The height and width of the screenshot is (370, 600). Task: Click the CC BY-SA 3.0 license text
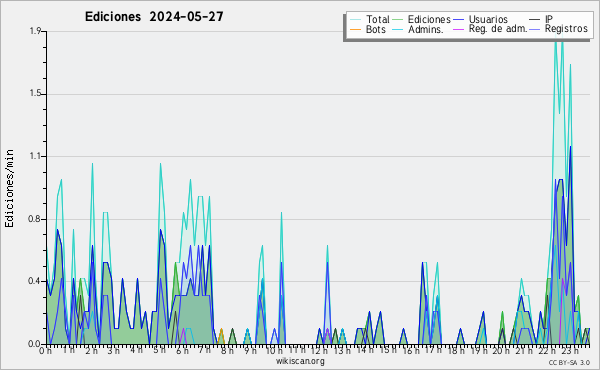[569, 362]
